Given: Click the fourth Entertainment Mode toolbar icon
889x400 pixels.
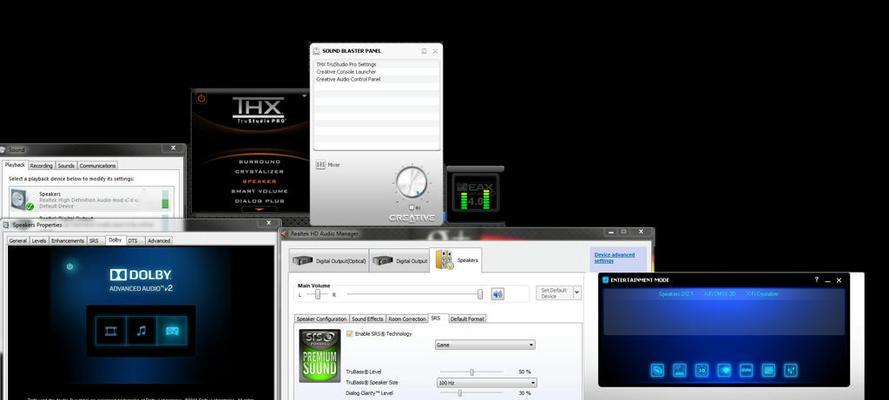Looking at the screenshot, I should point(724,371).
